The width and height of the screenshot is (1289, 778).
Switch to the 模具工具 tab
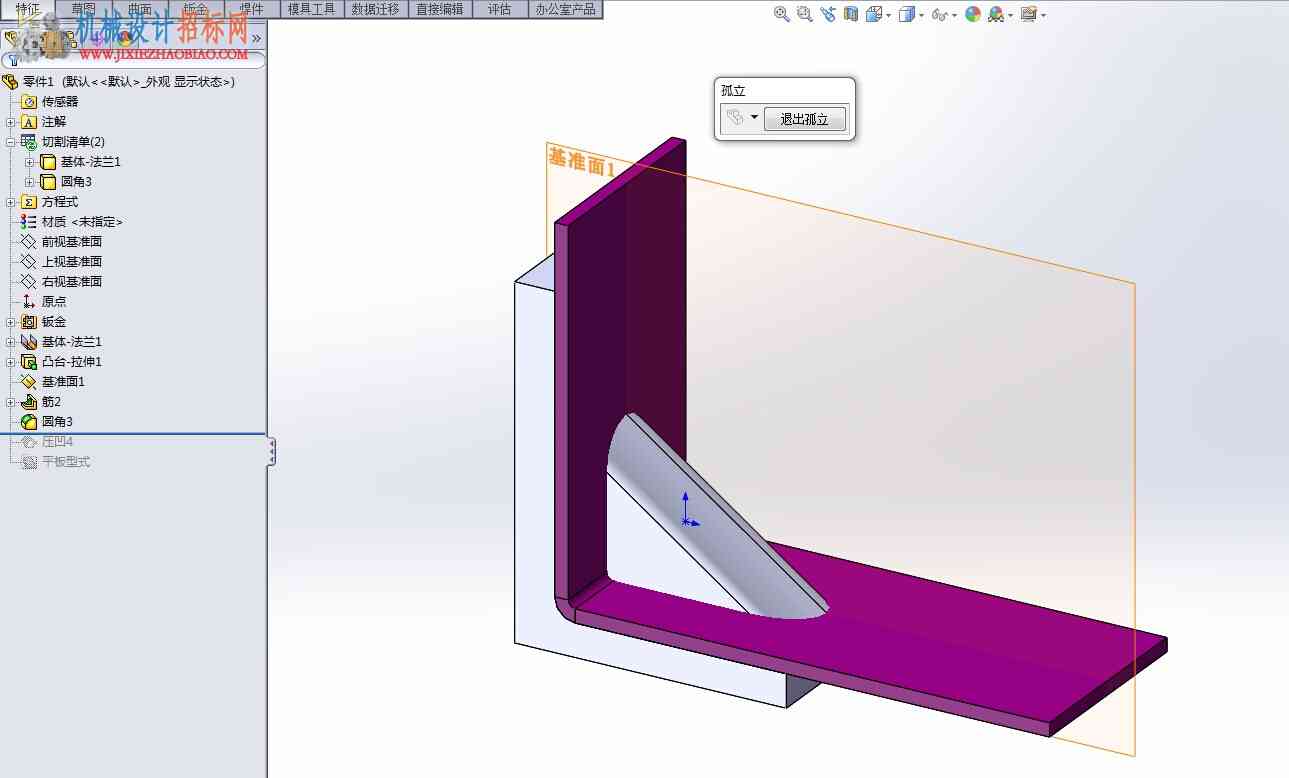coord(311,9)
